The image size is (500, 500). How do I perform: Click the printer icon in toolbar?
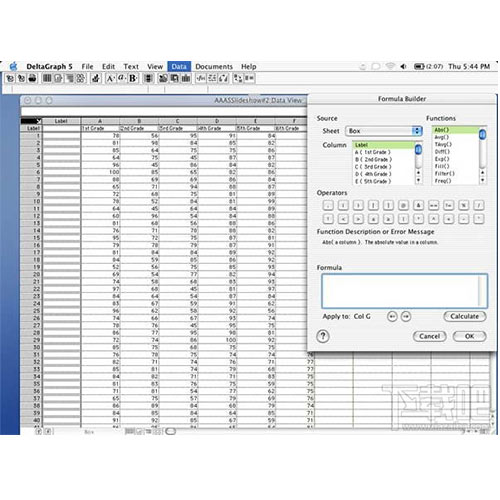(32, 78)
